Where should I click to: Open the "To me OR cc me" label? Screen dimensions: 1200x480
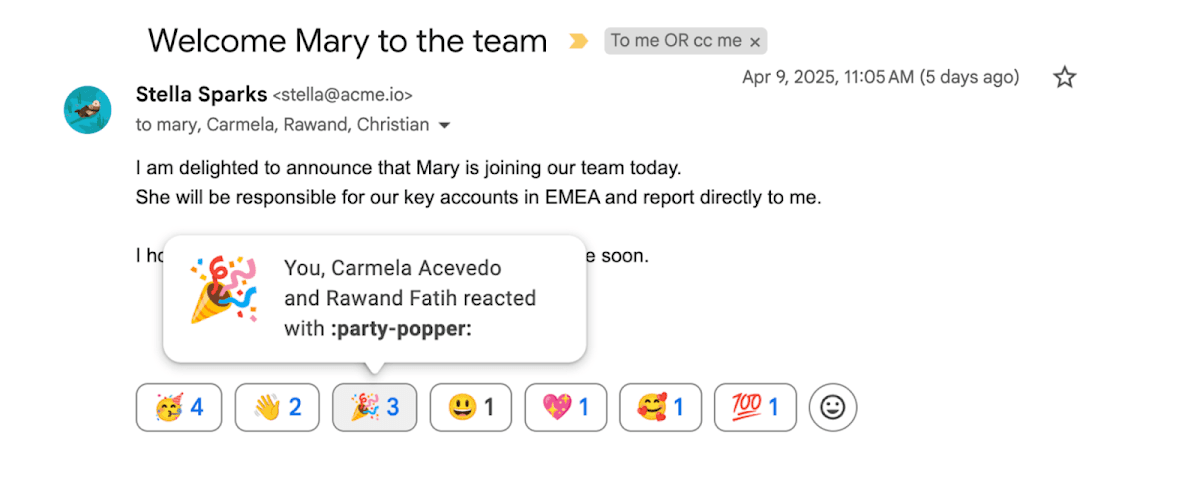(676, 41)
